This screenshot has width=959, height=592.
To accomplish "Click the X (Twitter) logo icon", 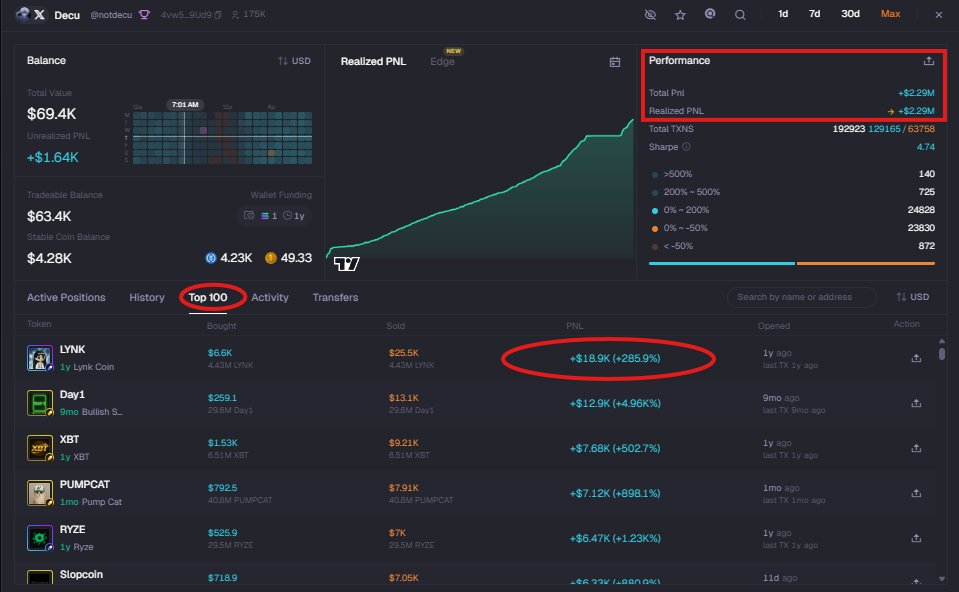I will [39, 15].
